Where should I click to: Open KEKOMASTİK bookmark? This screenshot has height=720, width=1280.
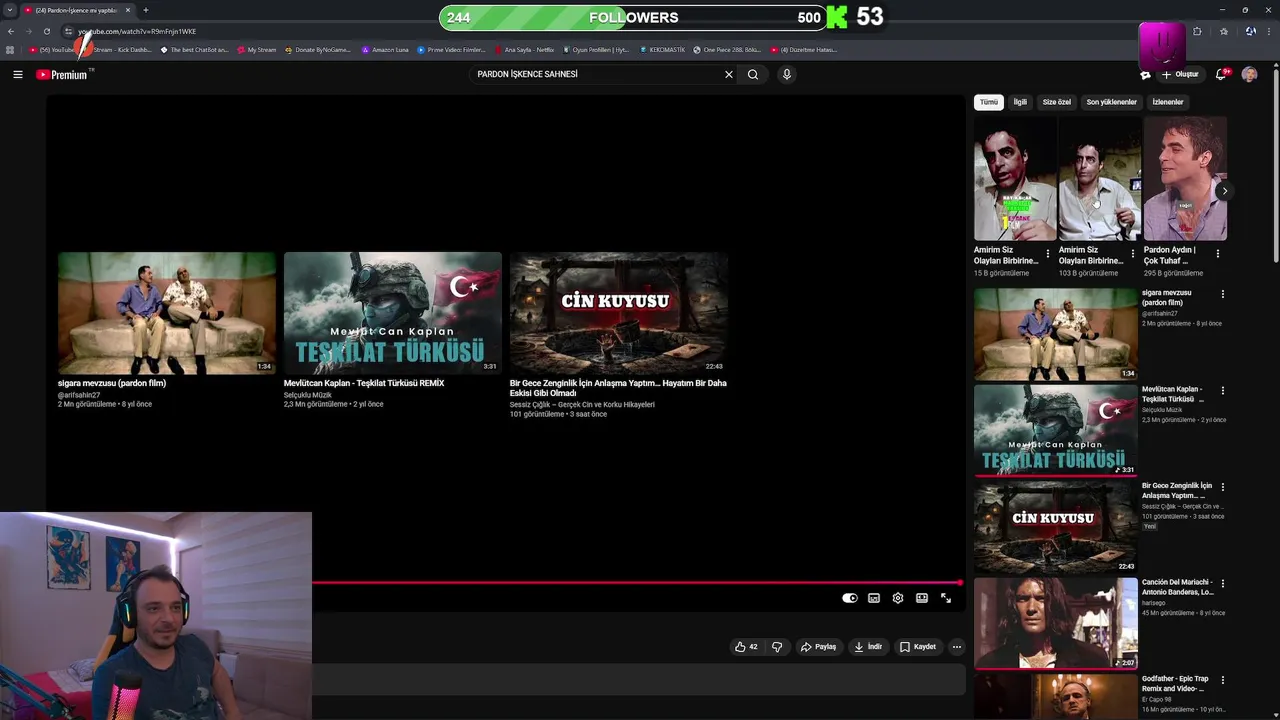pyautogui.click(x=662, y=49)
